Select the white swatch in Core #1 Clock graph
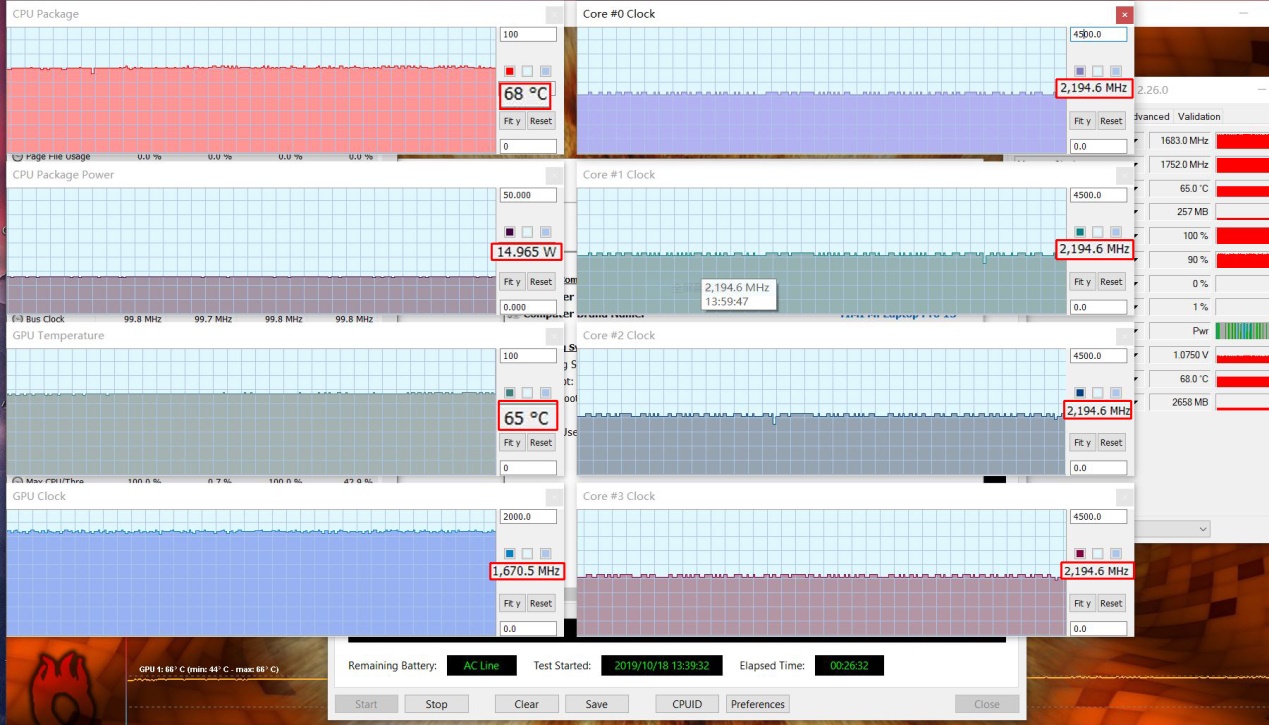 pos(1097,232)
